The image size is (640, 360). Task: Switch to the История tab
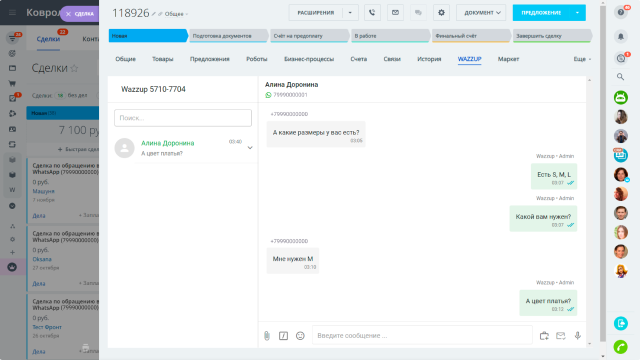[x=429, y=59]
